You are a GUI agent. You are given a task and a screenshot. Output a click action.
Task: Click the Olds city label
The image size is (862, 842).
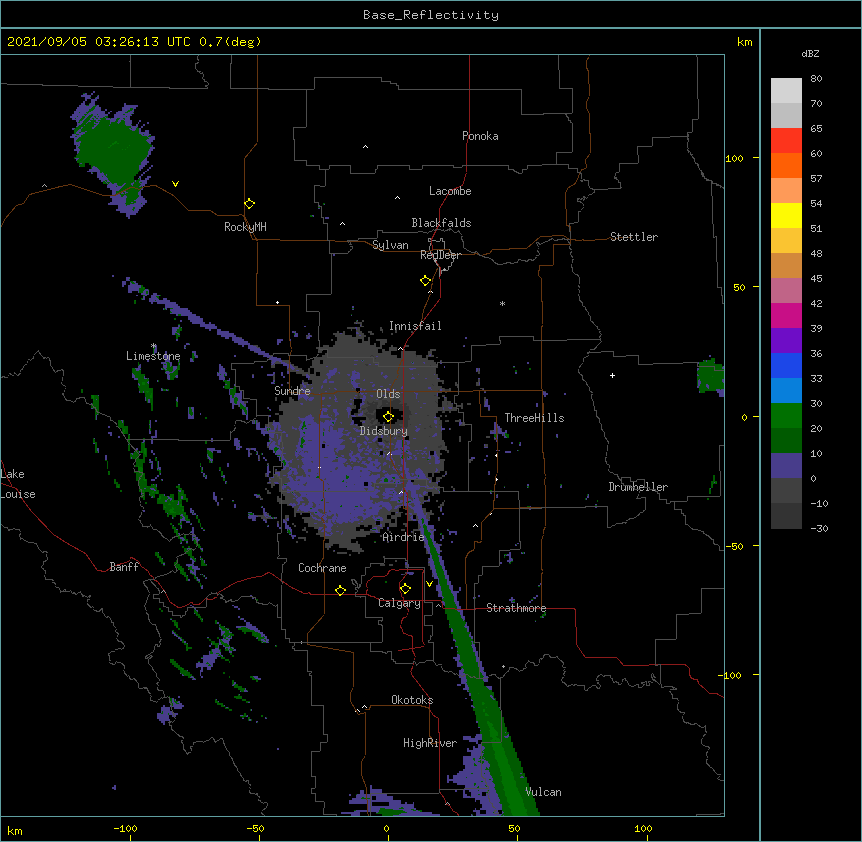tap(388, 394)
